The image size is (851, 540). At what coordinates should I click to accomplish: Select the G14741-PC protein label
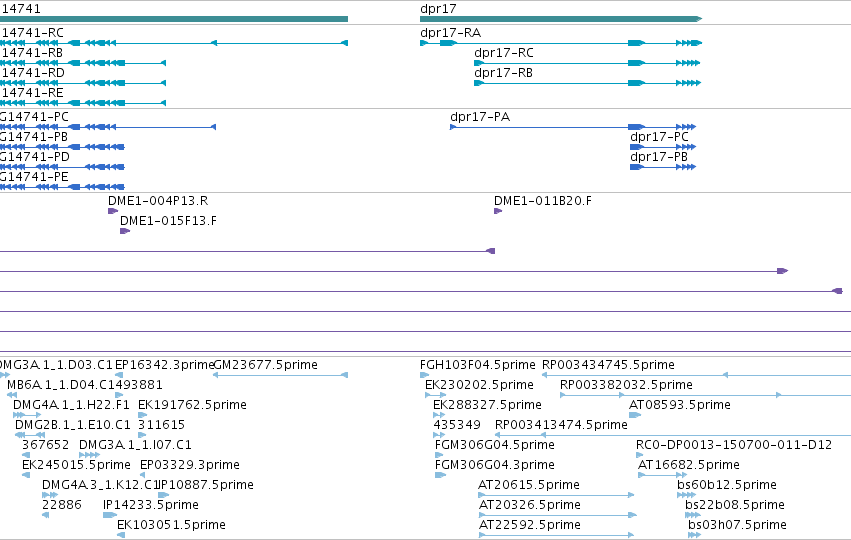34,117
